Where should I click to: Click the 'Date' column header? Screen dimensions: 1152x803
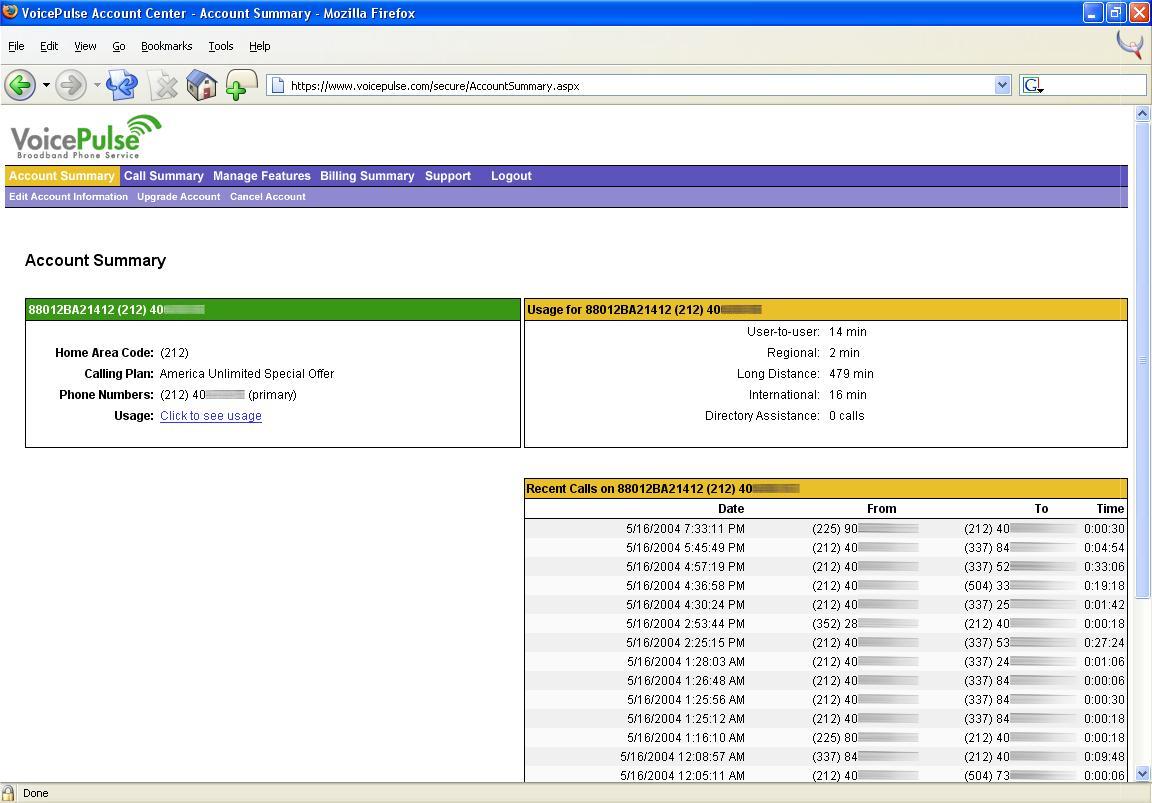731,509
